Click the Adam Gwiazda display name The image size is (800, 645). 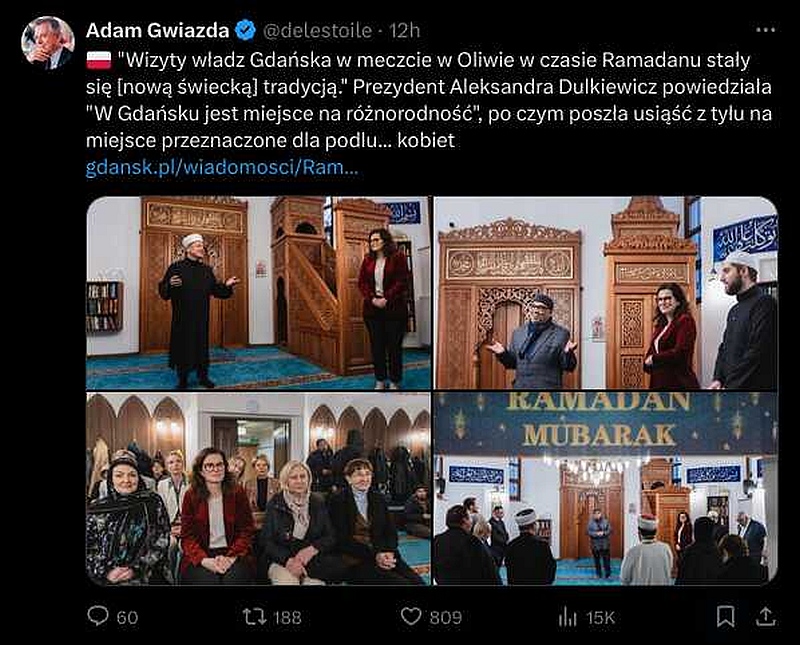pos(158,30)
